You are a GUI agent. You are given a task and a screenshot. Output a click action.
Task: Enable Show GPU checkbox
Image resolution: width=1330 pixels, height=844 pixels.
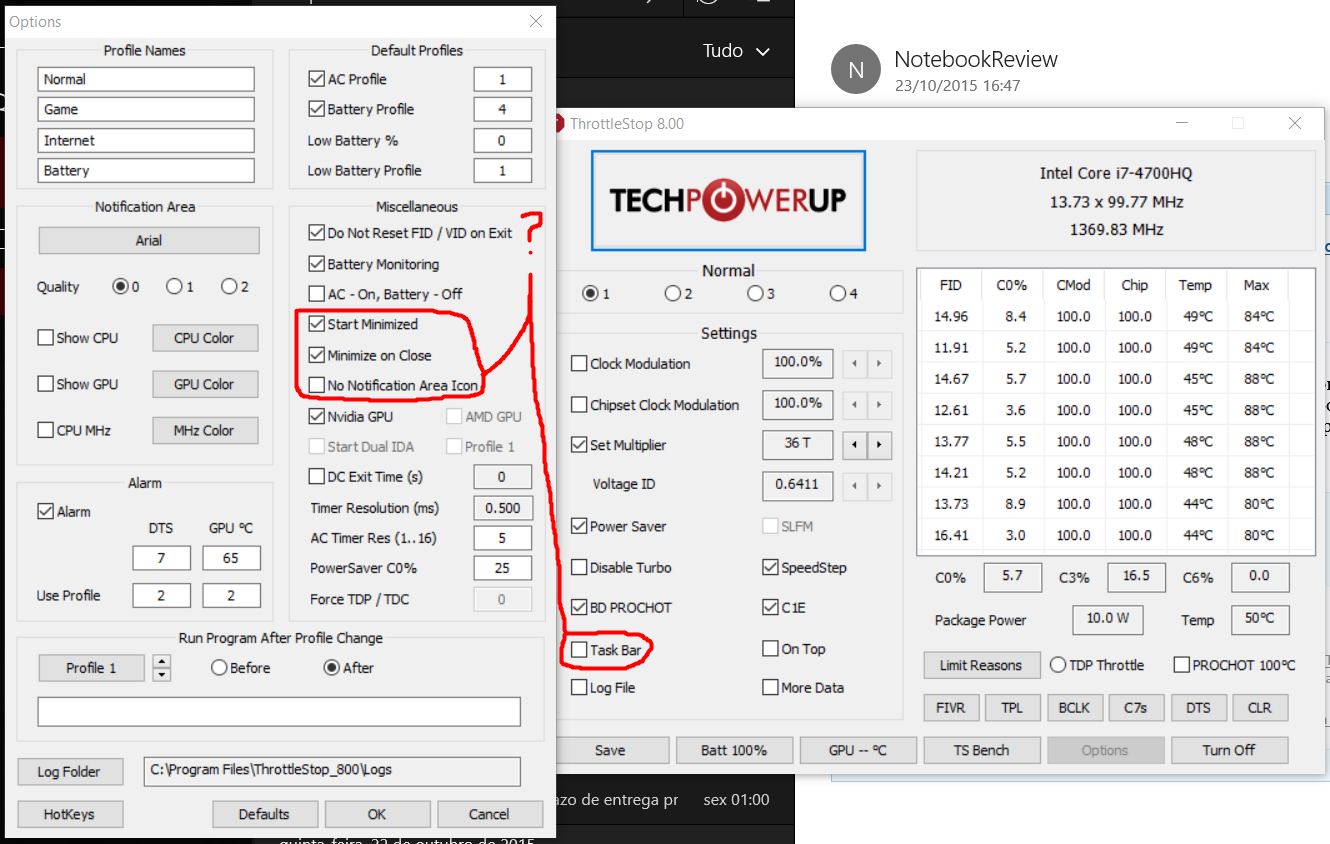pyautogui.click(x=45, y=384)
